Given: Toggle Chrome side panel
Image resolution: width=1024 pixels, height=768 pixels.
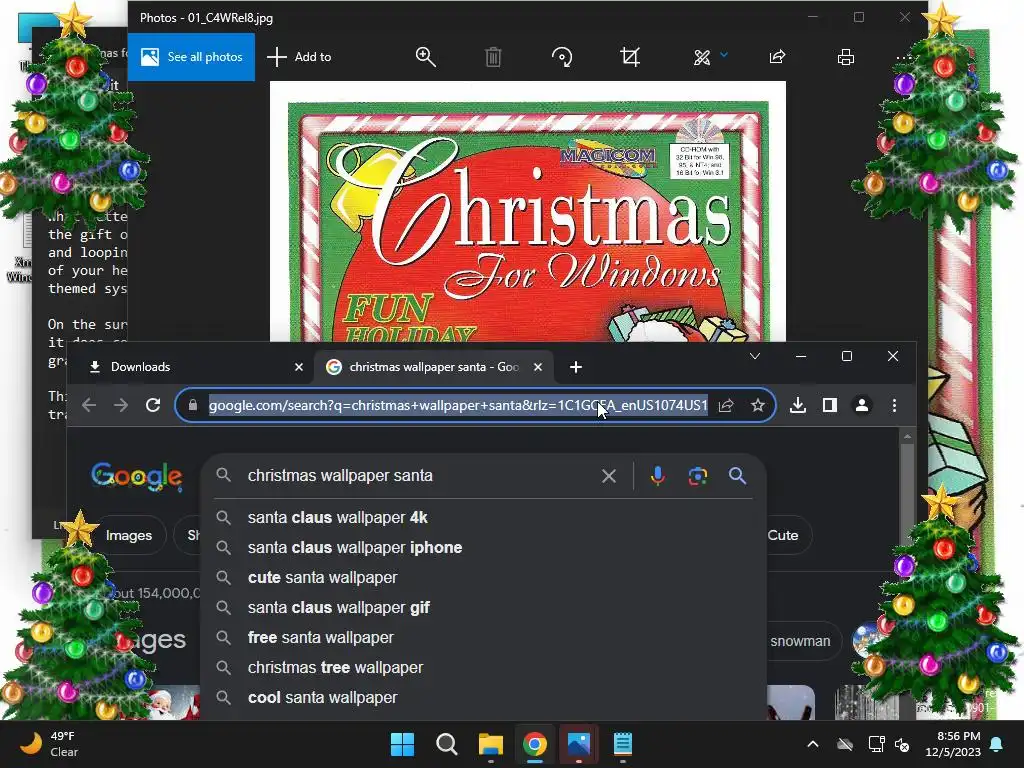Looking at the screenshot, I should (x=829, y=406).
